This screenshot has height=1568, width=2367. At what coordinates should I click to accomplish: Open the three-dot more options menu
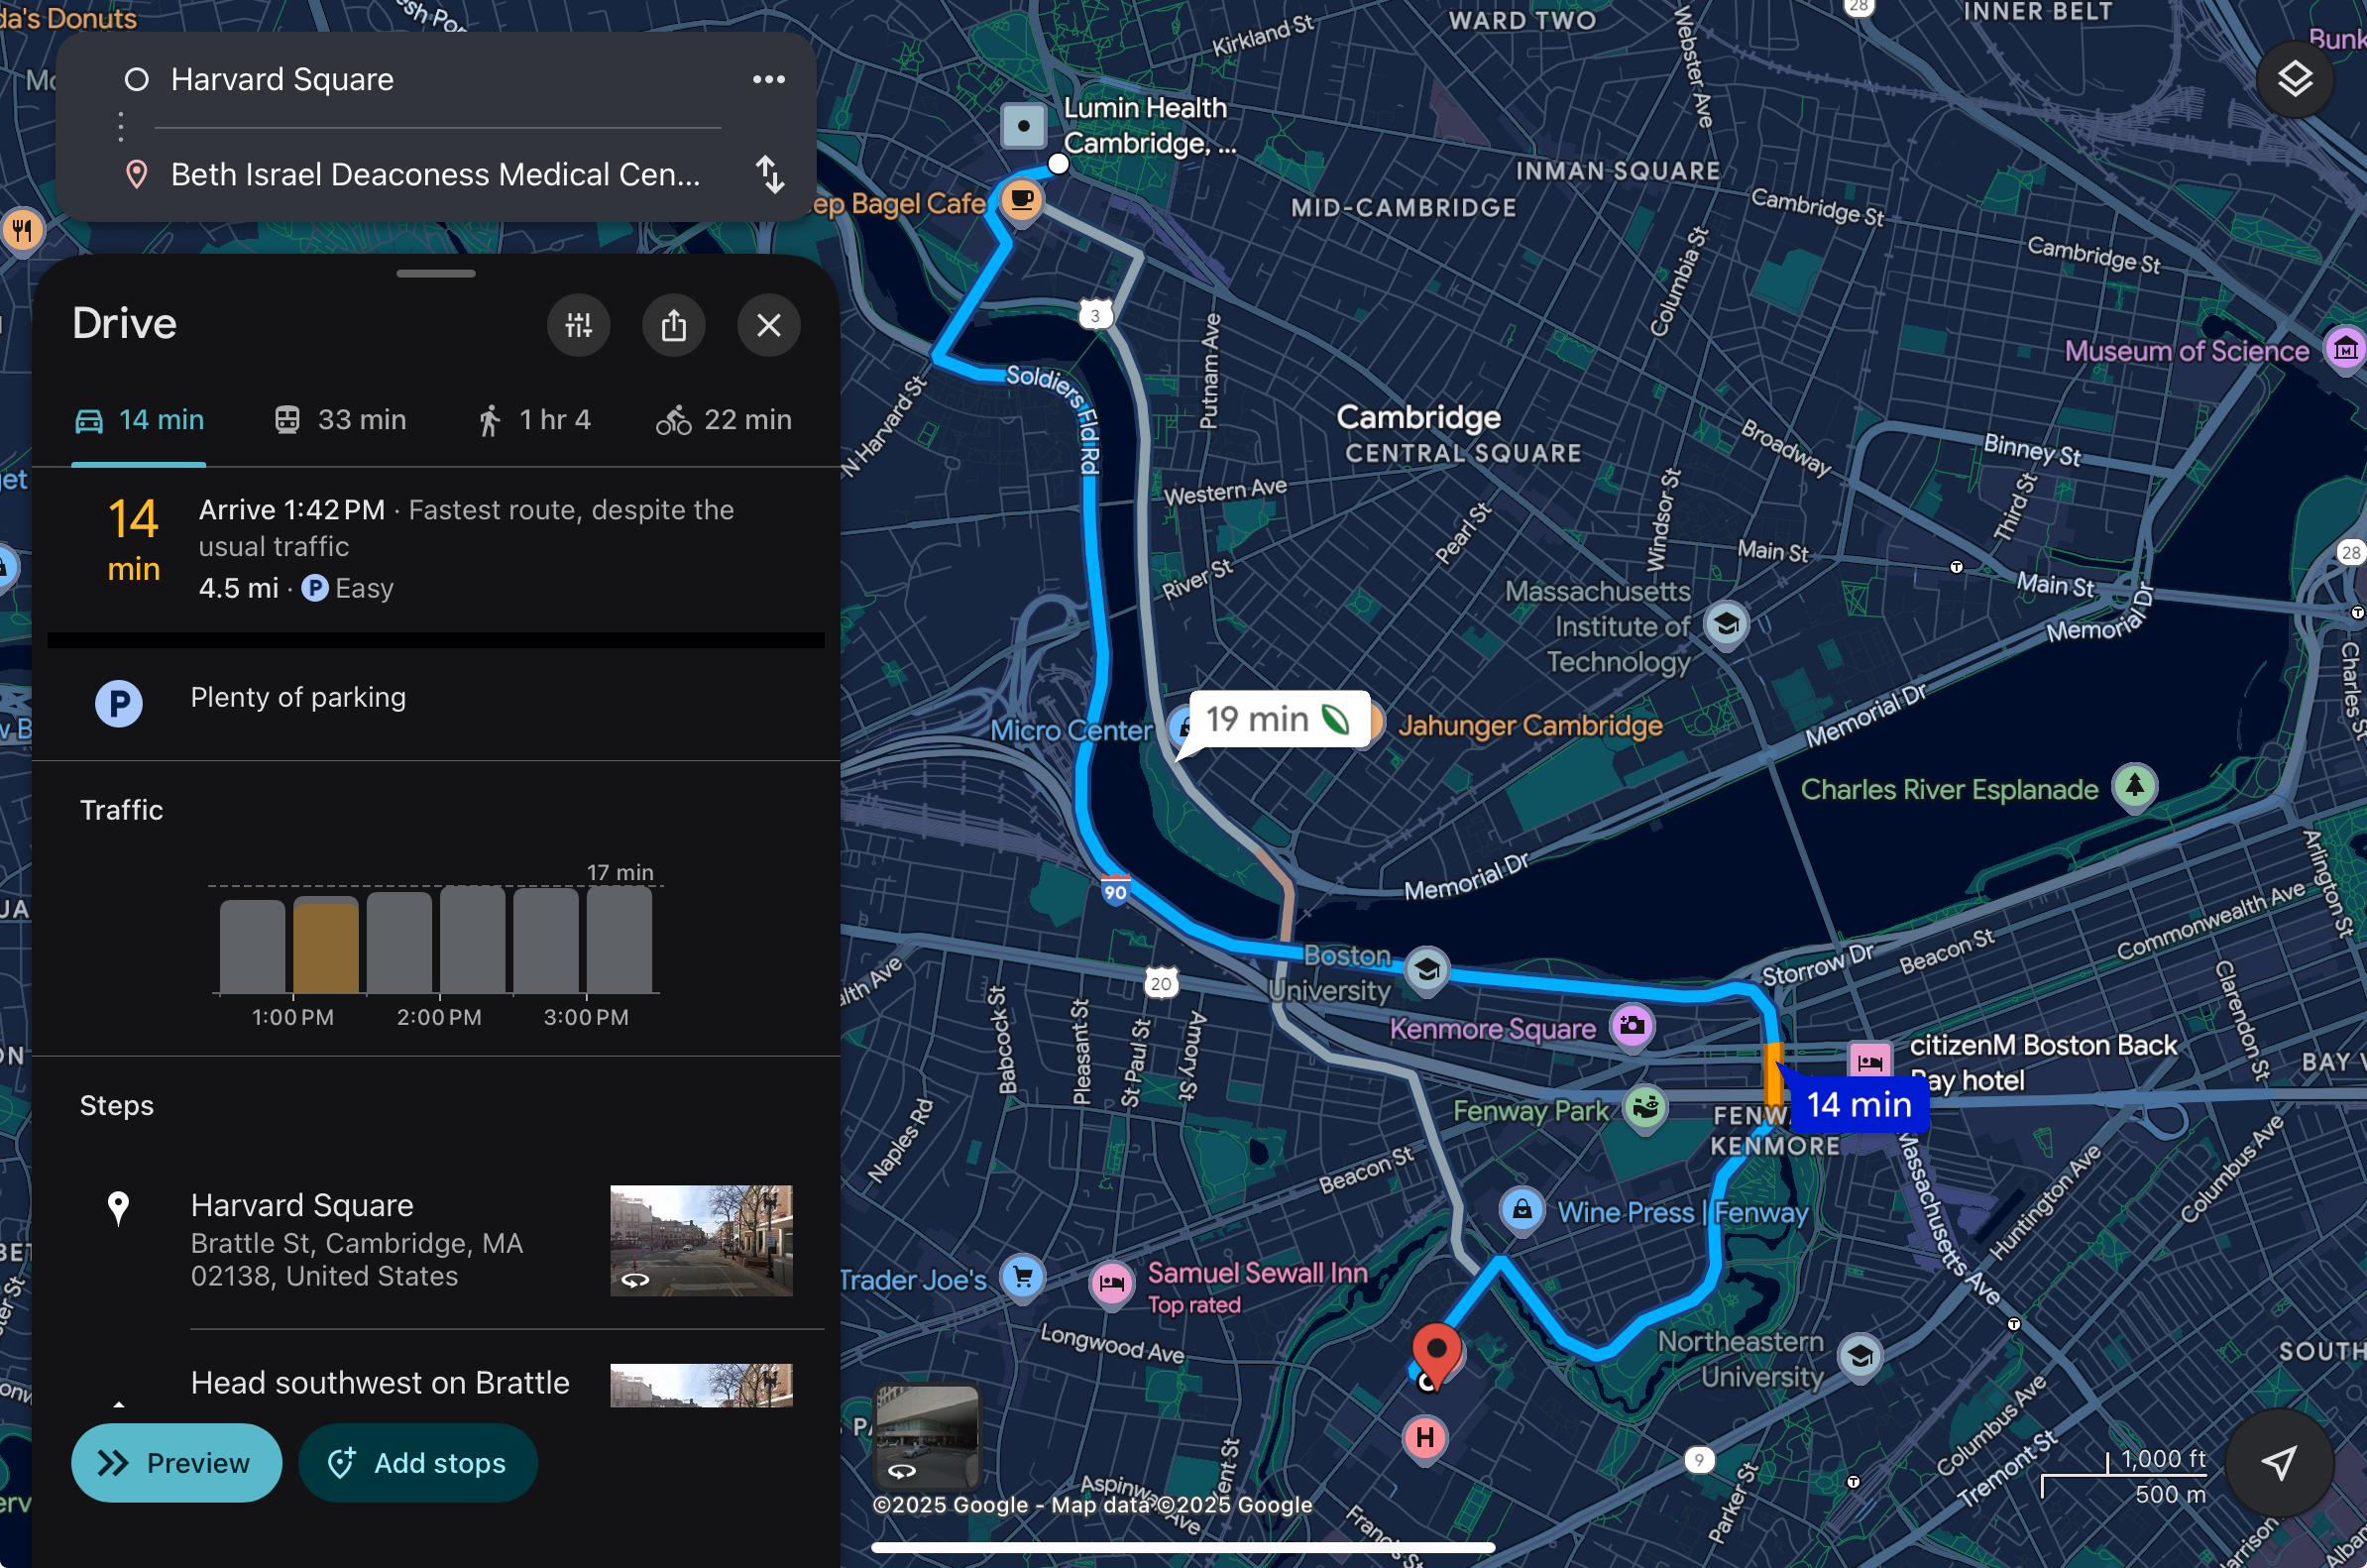(x=768, y=79)
